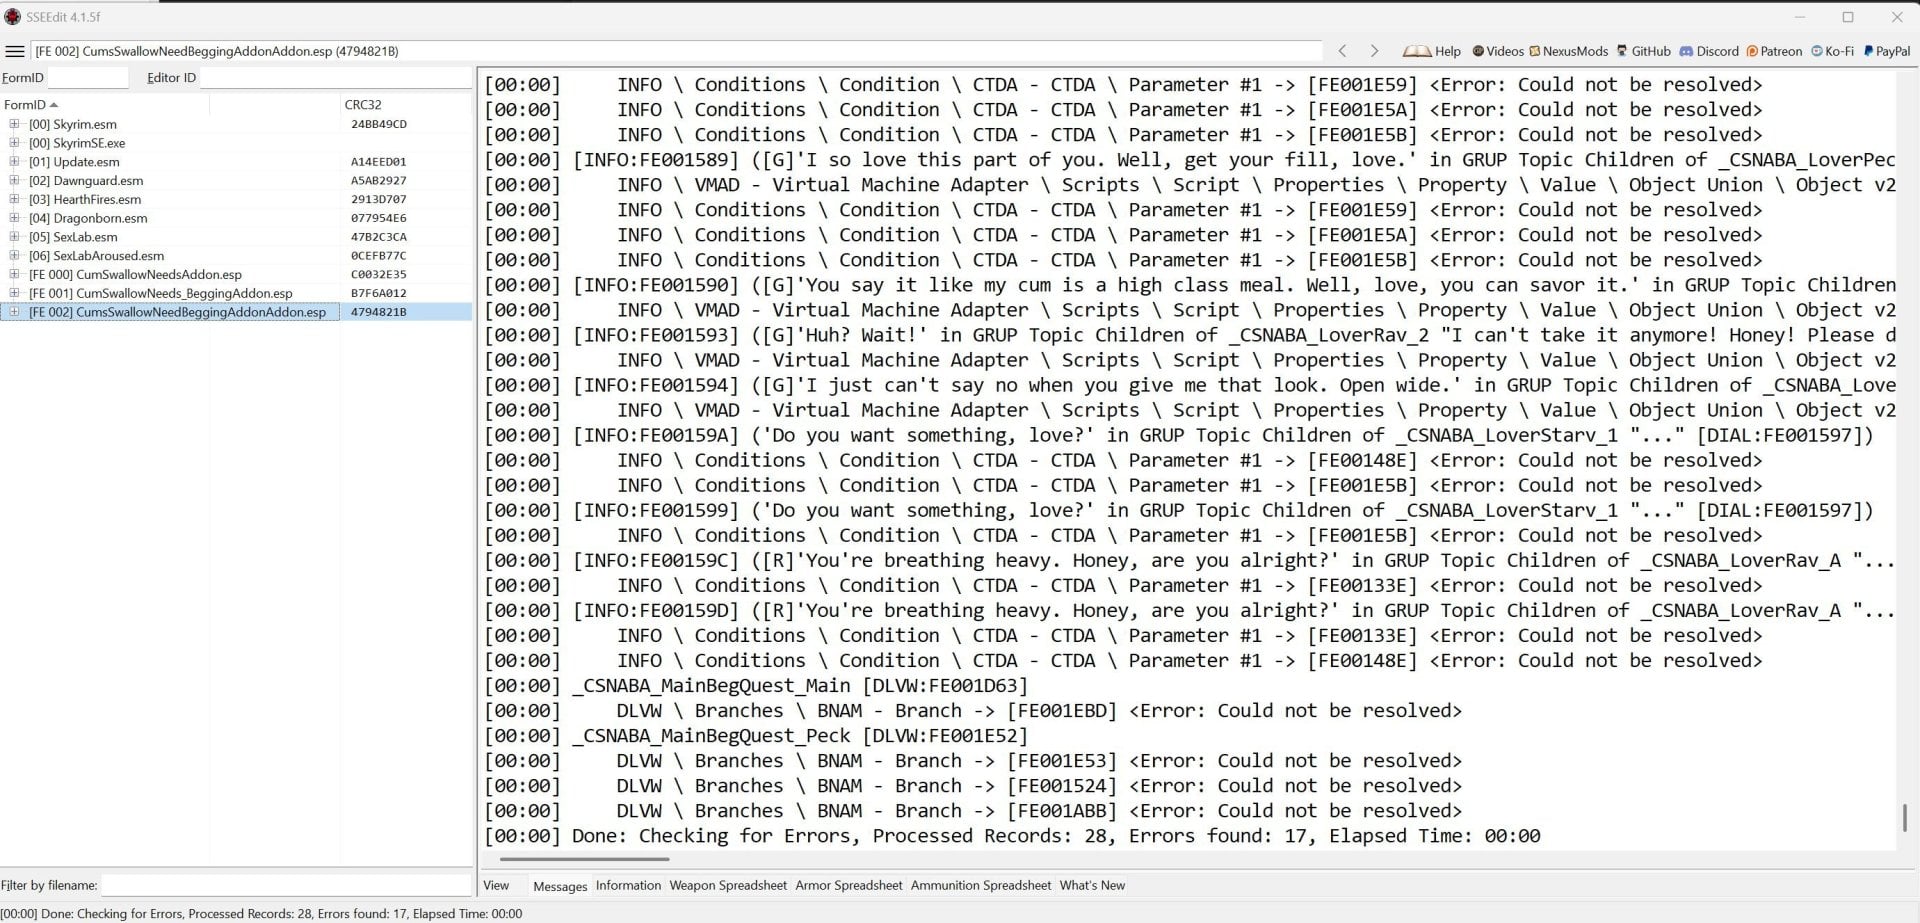Switch to the View tab
This screenshot has width=1920, height=923.
(x=496, y=885)
